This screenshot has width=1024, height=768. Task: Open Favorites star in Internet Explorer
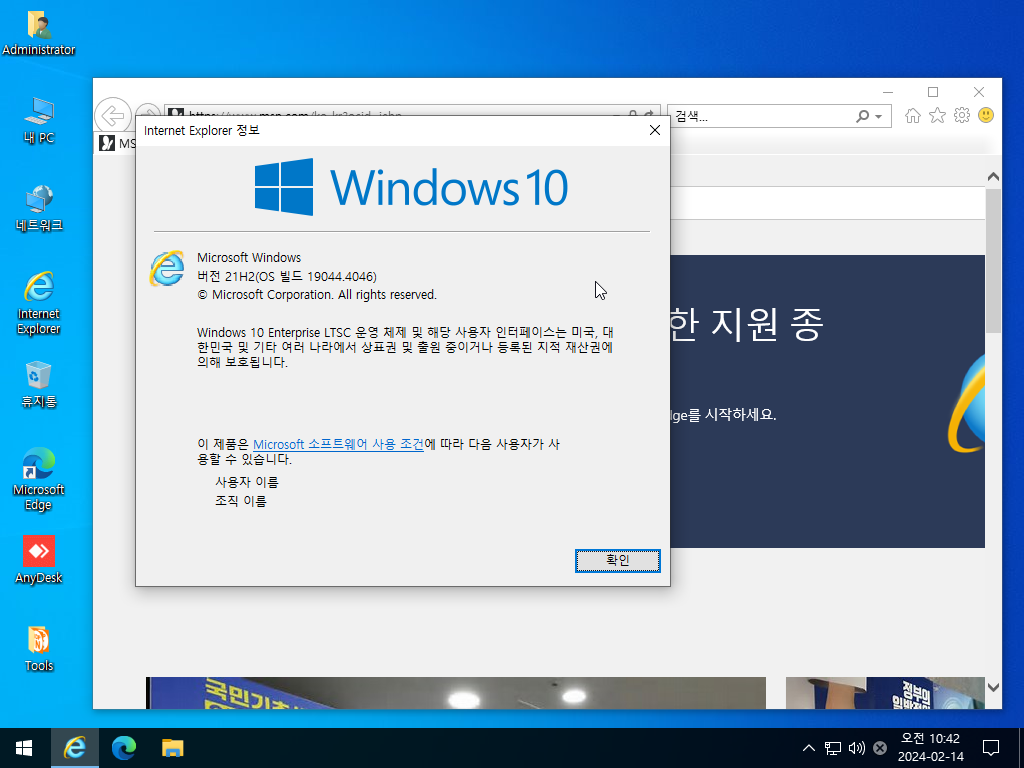[937, 116]
